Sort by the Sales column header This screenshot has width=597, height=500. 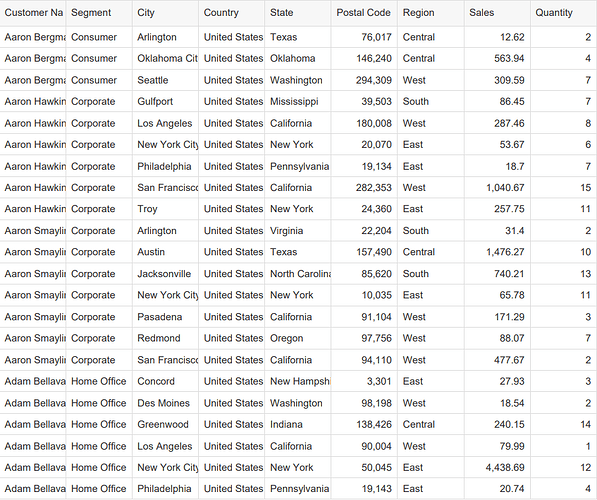point(497,13)
